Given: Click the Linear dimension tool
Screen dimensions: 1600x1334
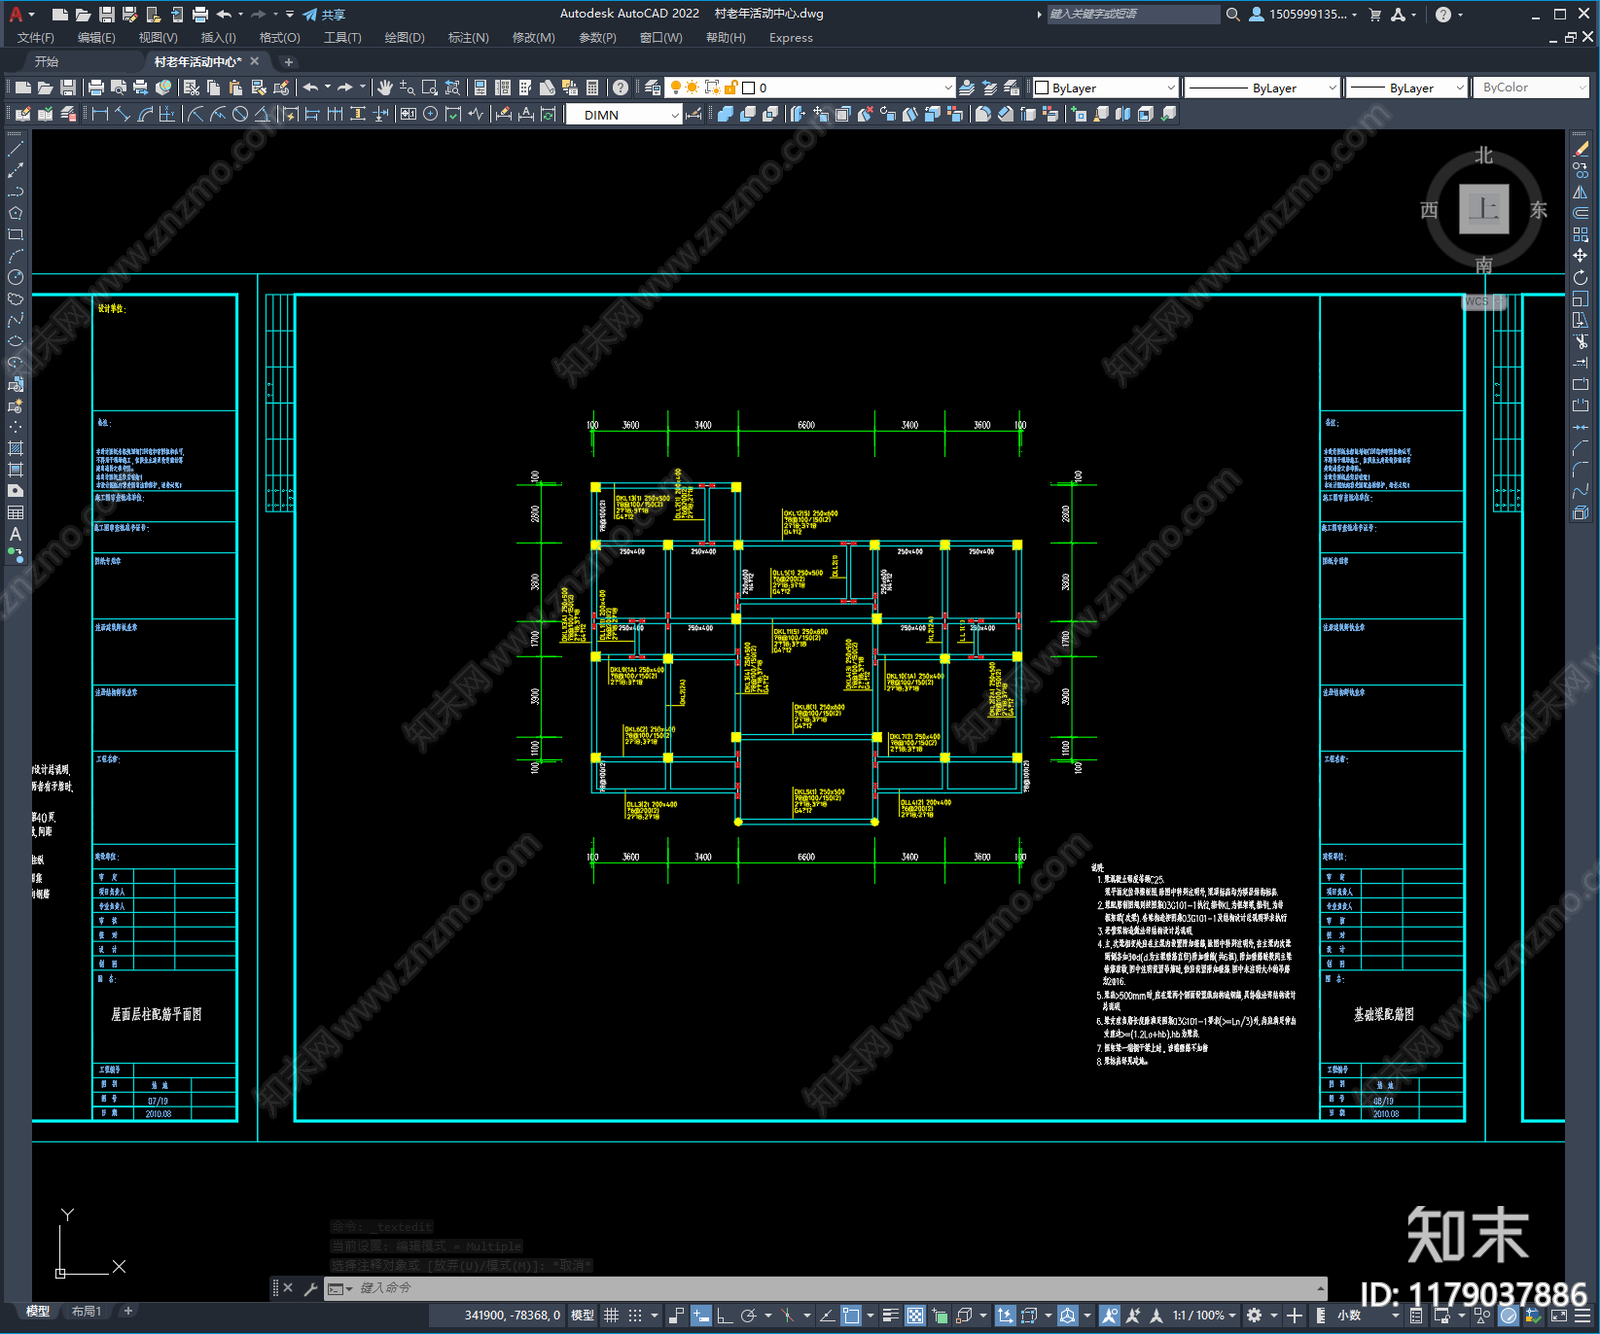Looking at the screenshot, I should pyautogui.click(x=100, y=114).
